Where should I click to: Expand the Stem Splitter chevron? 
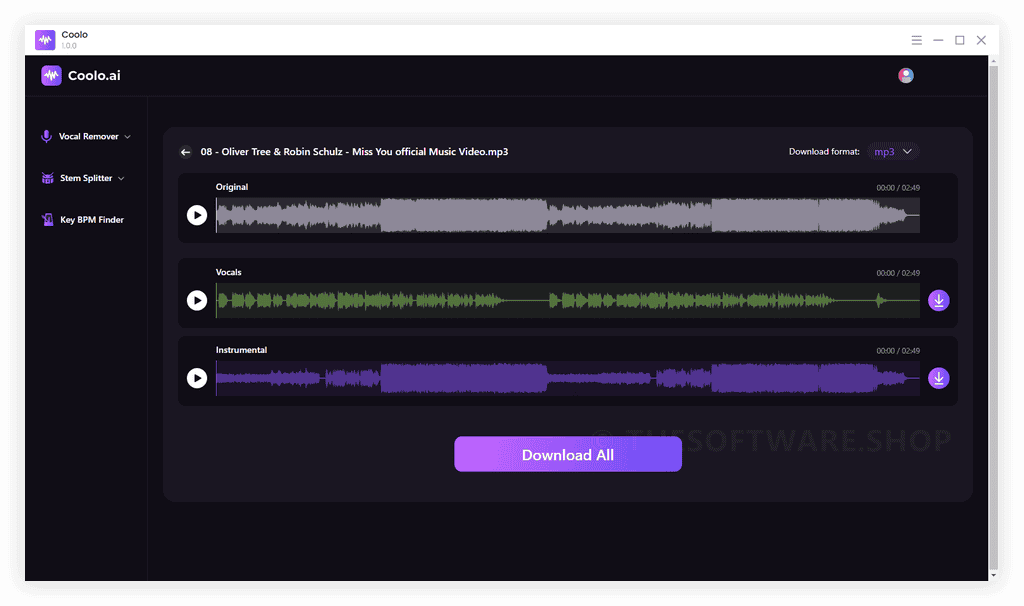(x=121, y=179)
